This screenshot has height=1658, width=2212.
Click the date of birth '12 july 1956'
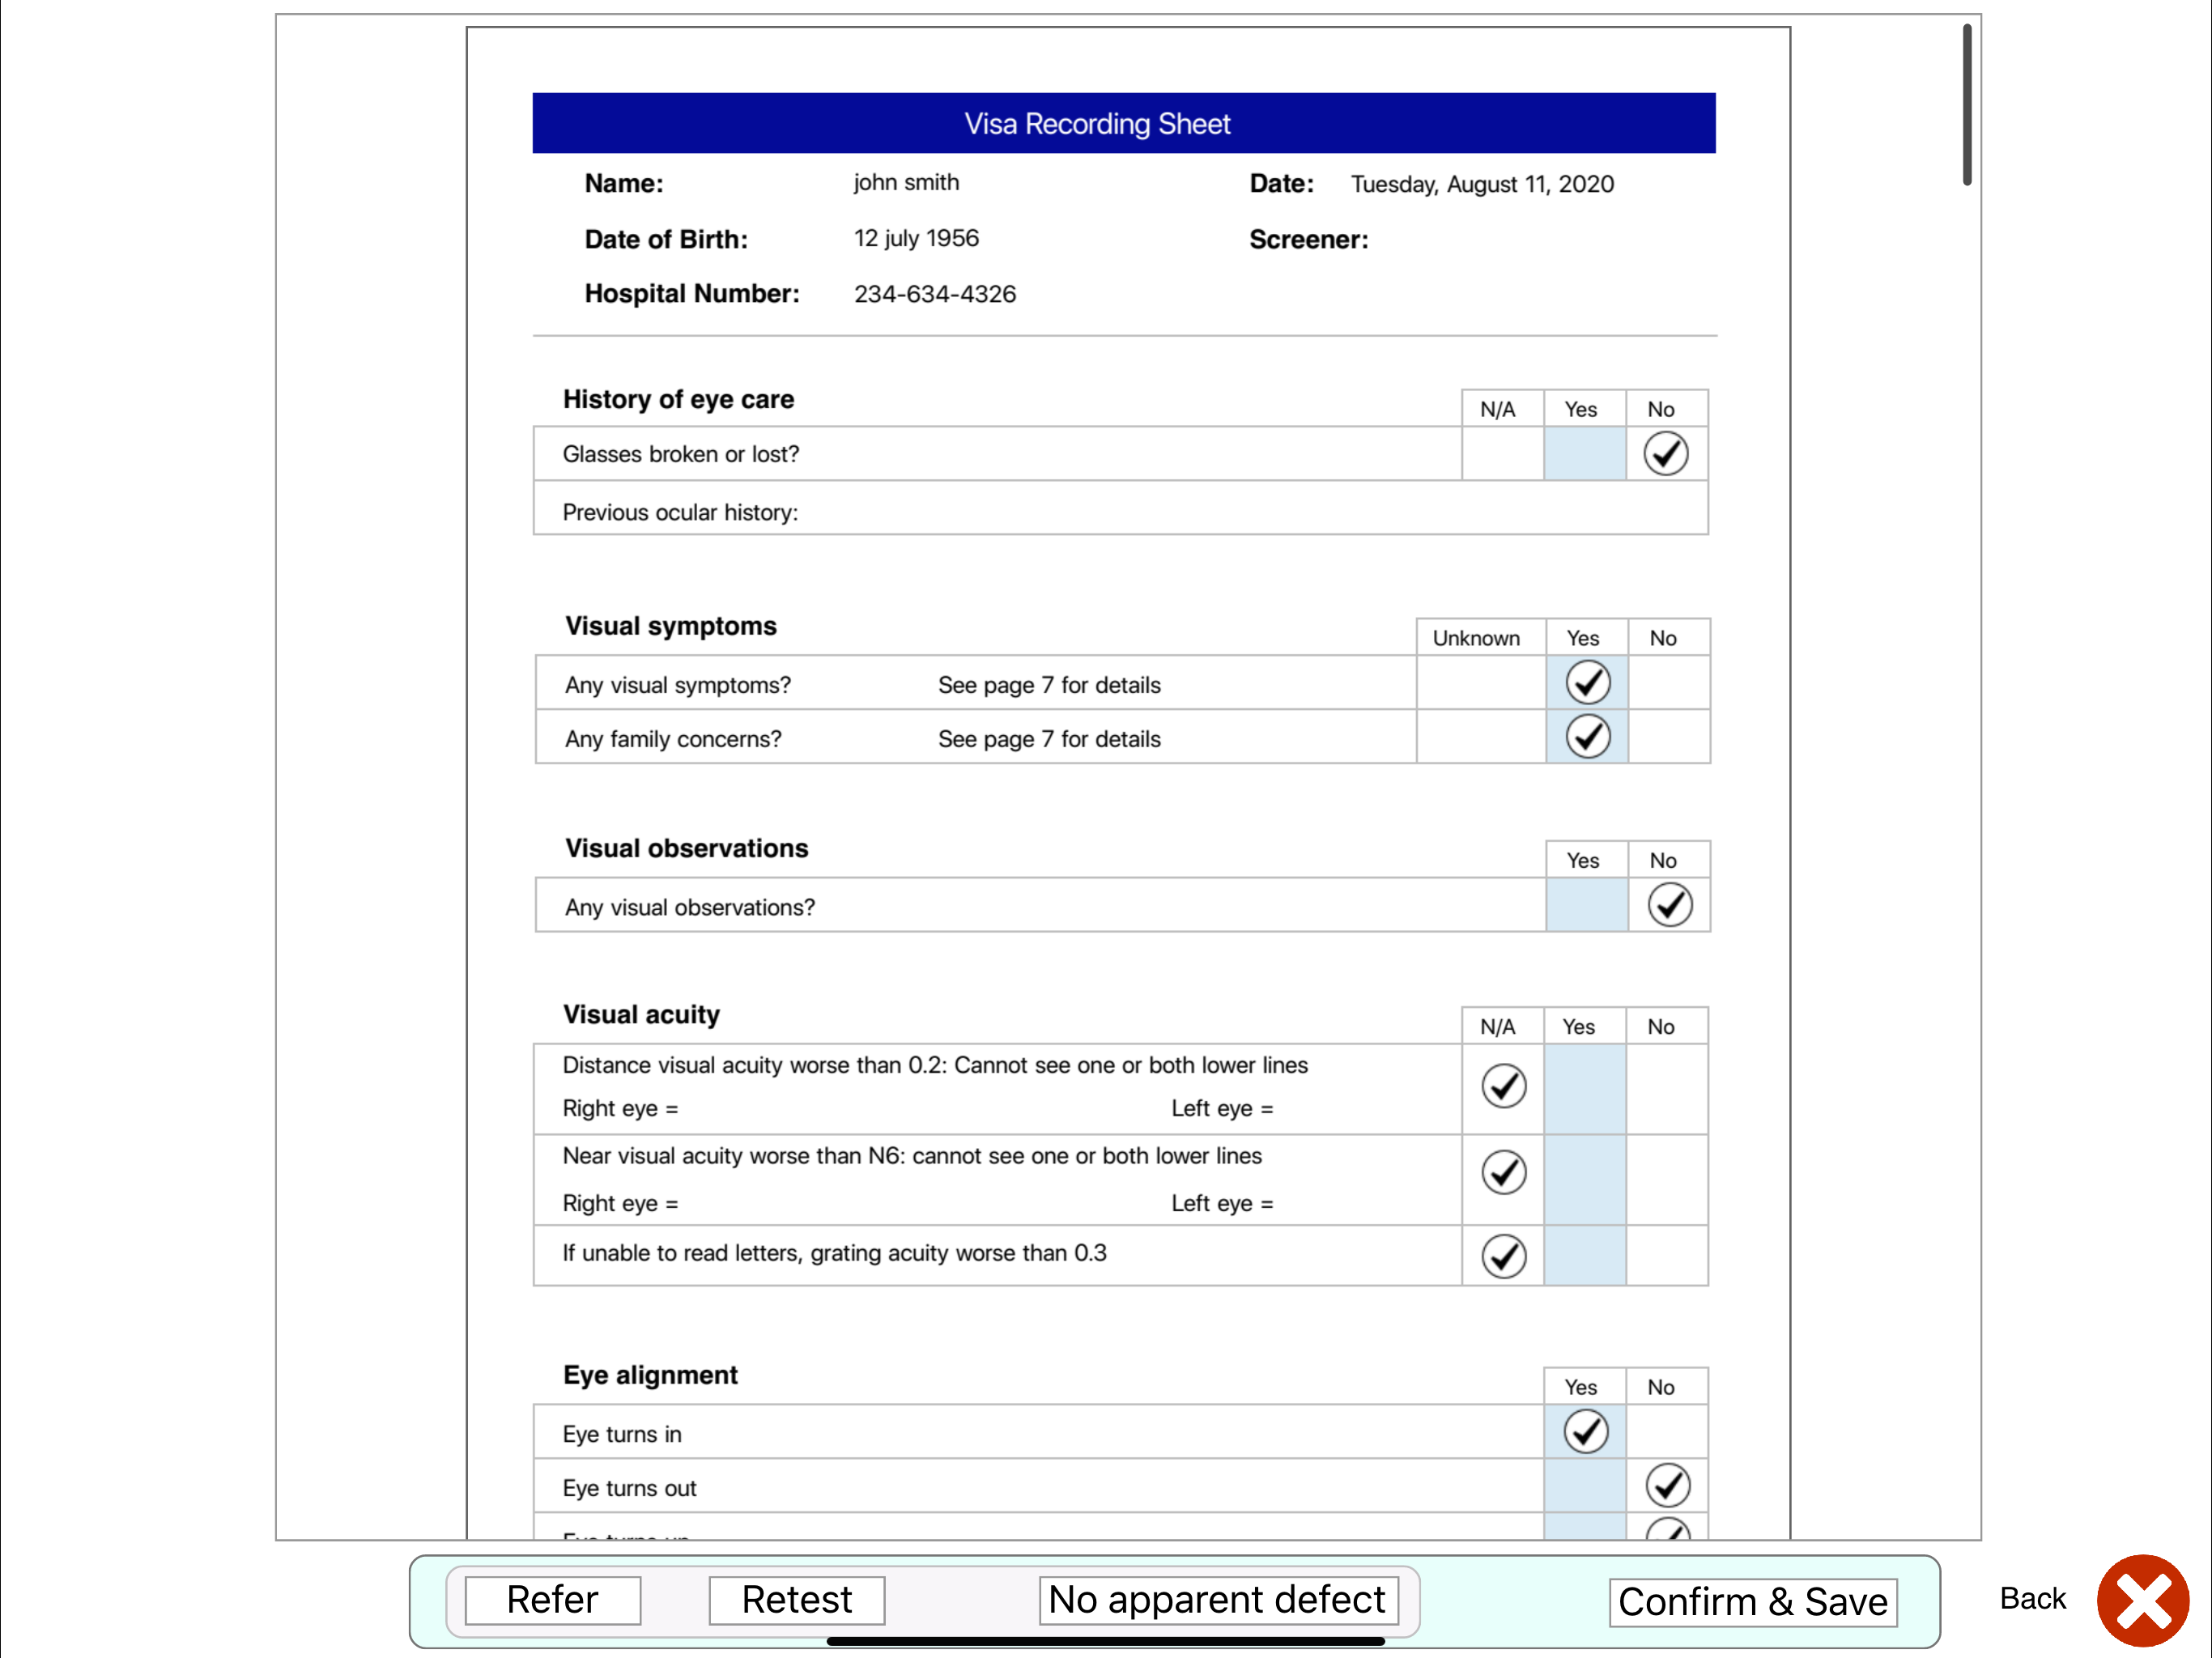point(916,239)
